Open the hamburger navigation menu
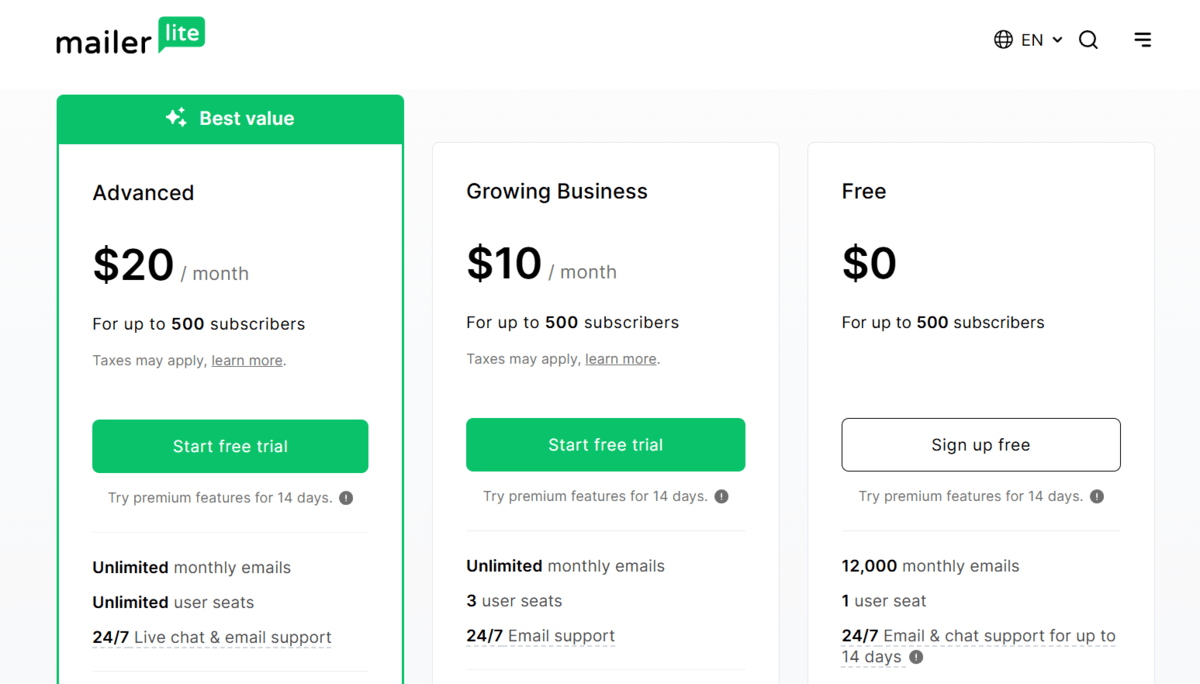Screen dimensions: 1200x684 pyautogui.click(x=1142, y=39)
